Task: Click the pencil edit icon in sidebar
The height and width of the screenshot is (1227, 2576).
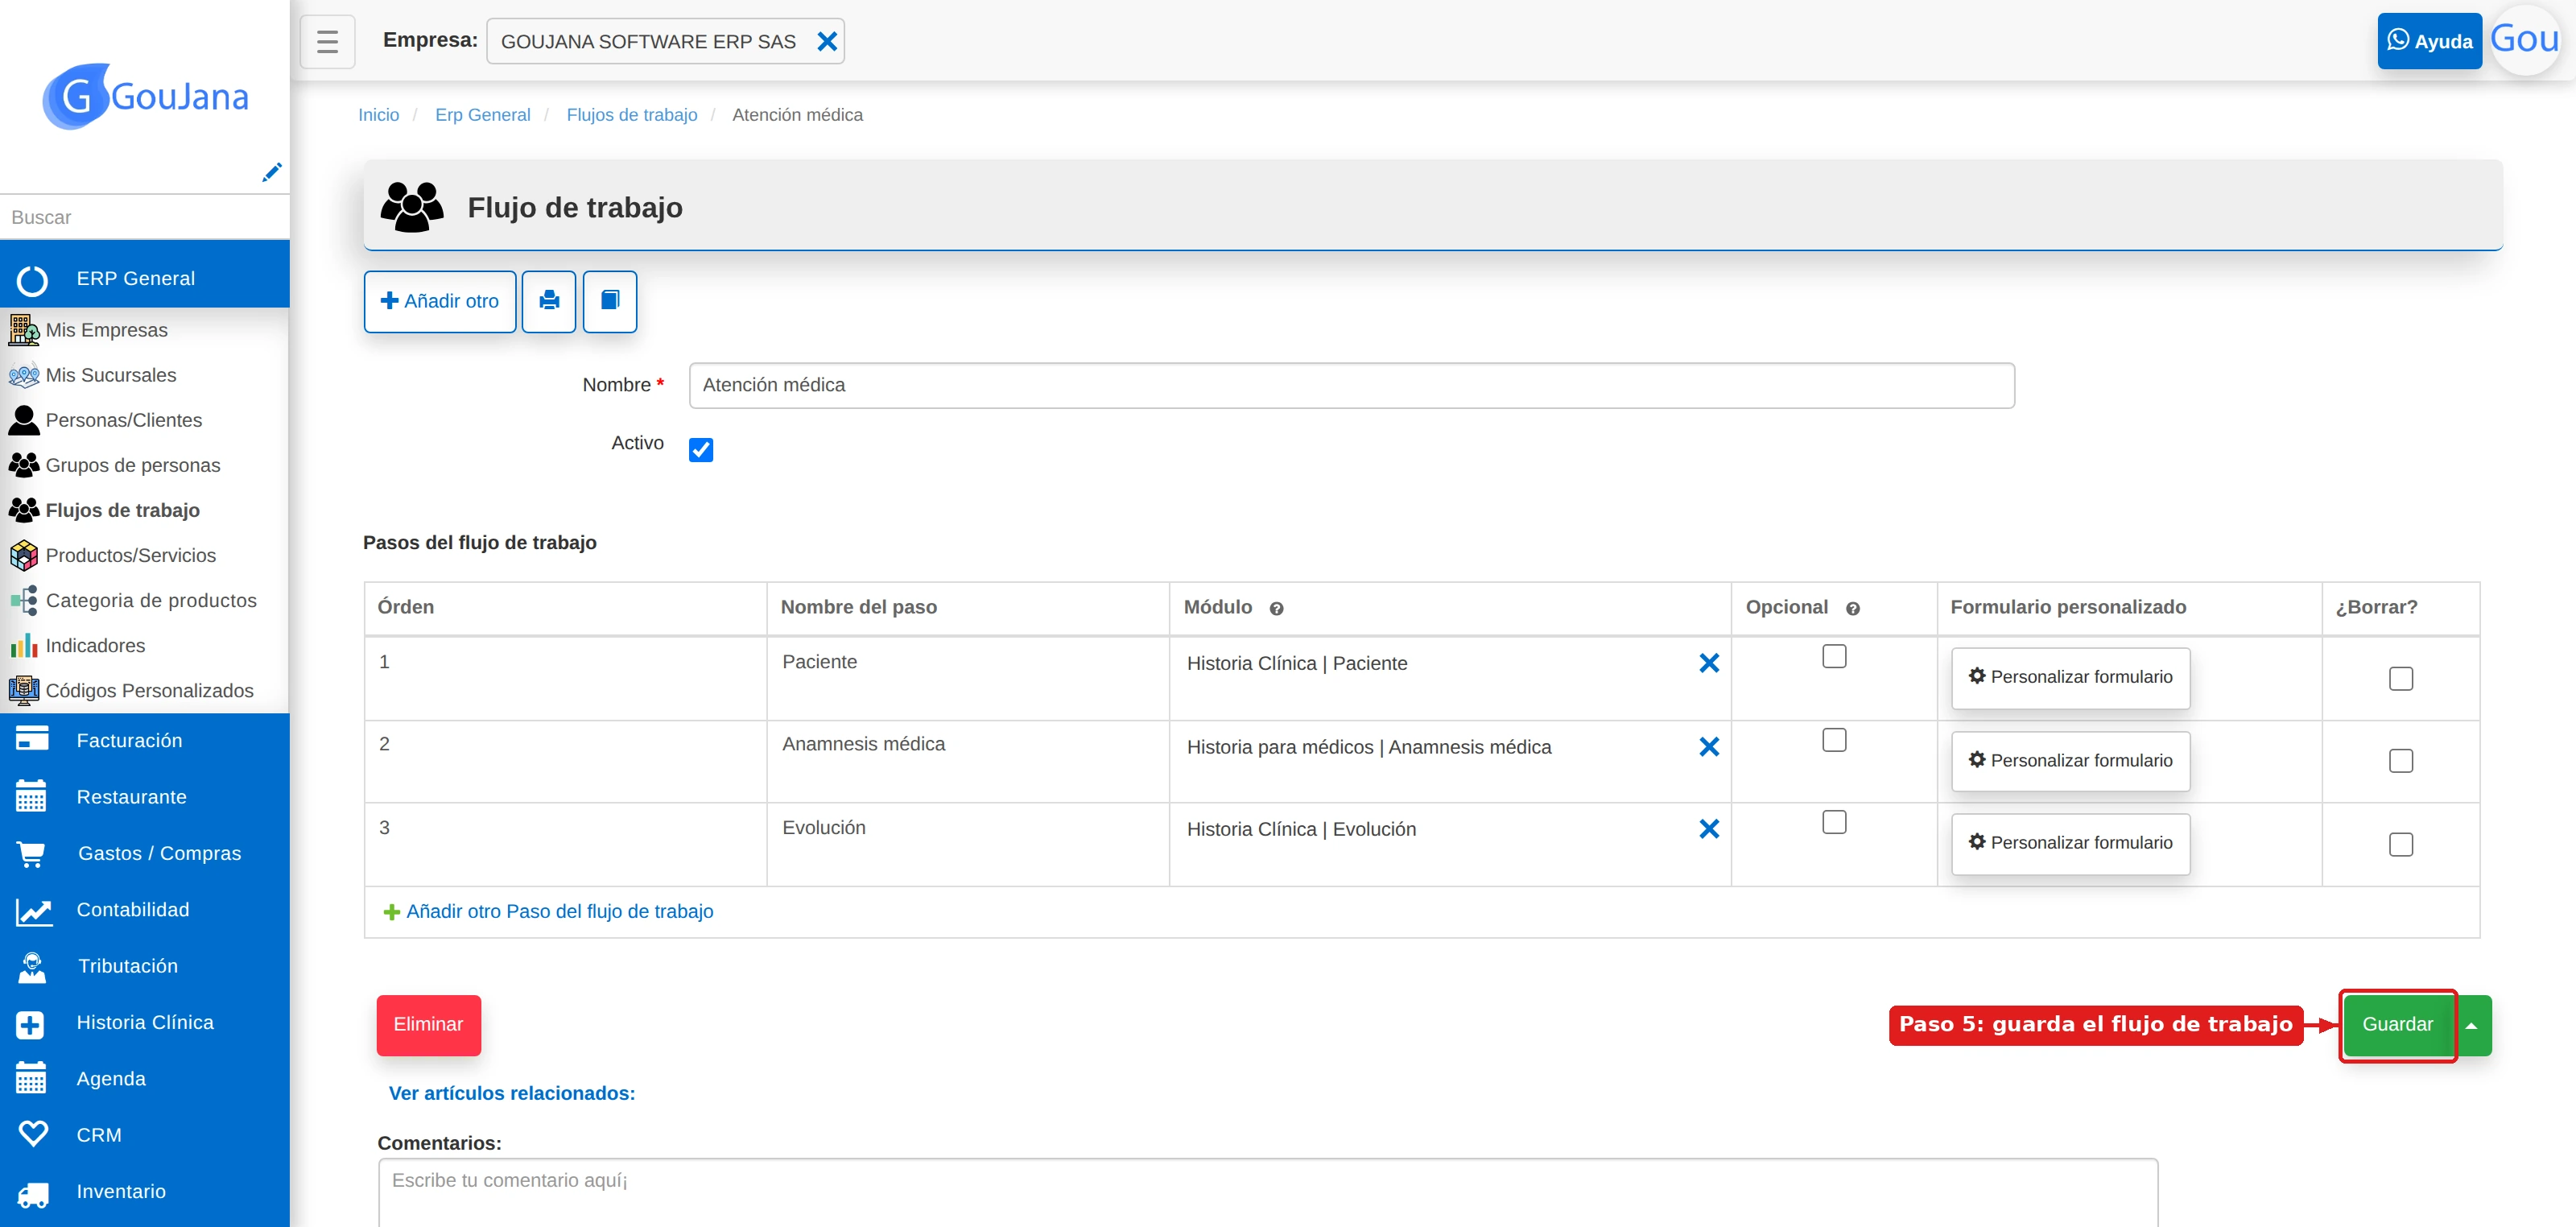Action: tap(271, 172)
